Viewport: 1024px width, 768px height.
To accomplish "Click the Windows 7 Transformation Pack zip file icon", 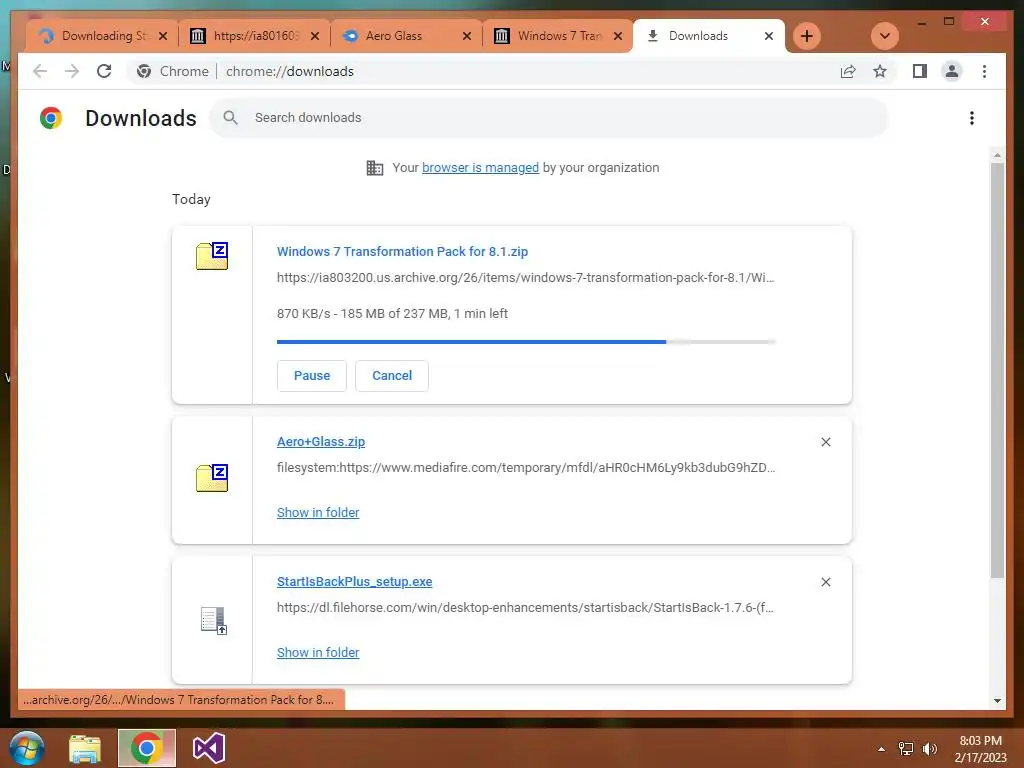I will (212, 255).
